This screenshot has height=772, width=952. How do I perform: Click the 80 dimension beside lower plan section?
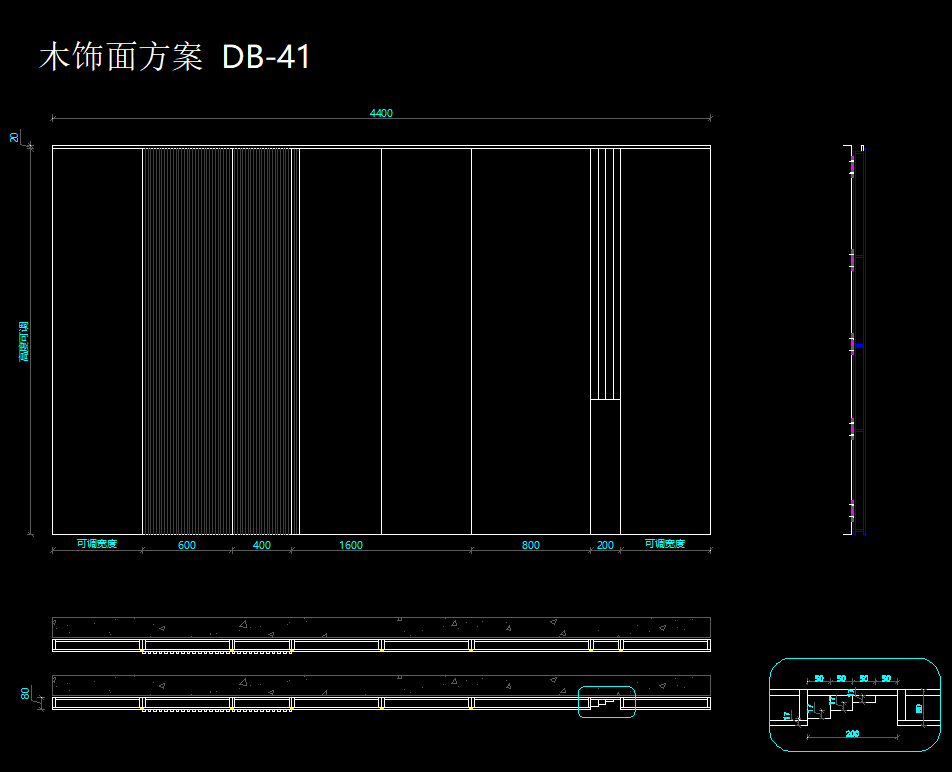(x=25, y=692)
